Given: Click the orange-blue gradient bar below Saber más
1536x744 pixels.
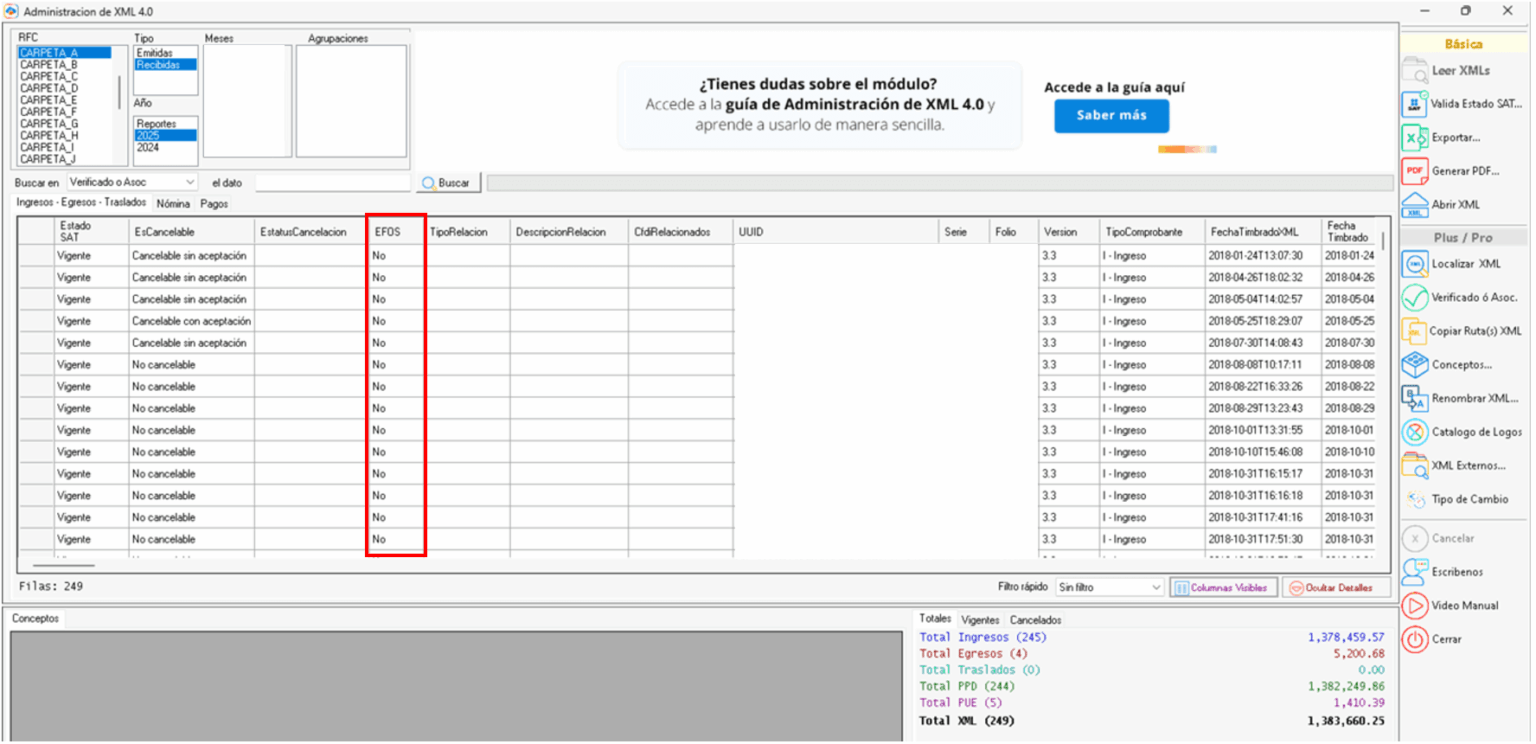Looking at the screenshot, I should 1188,148.
